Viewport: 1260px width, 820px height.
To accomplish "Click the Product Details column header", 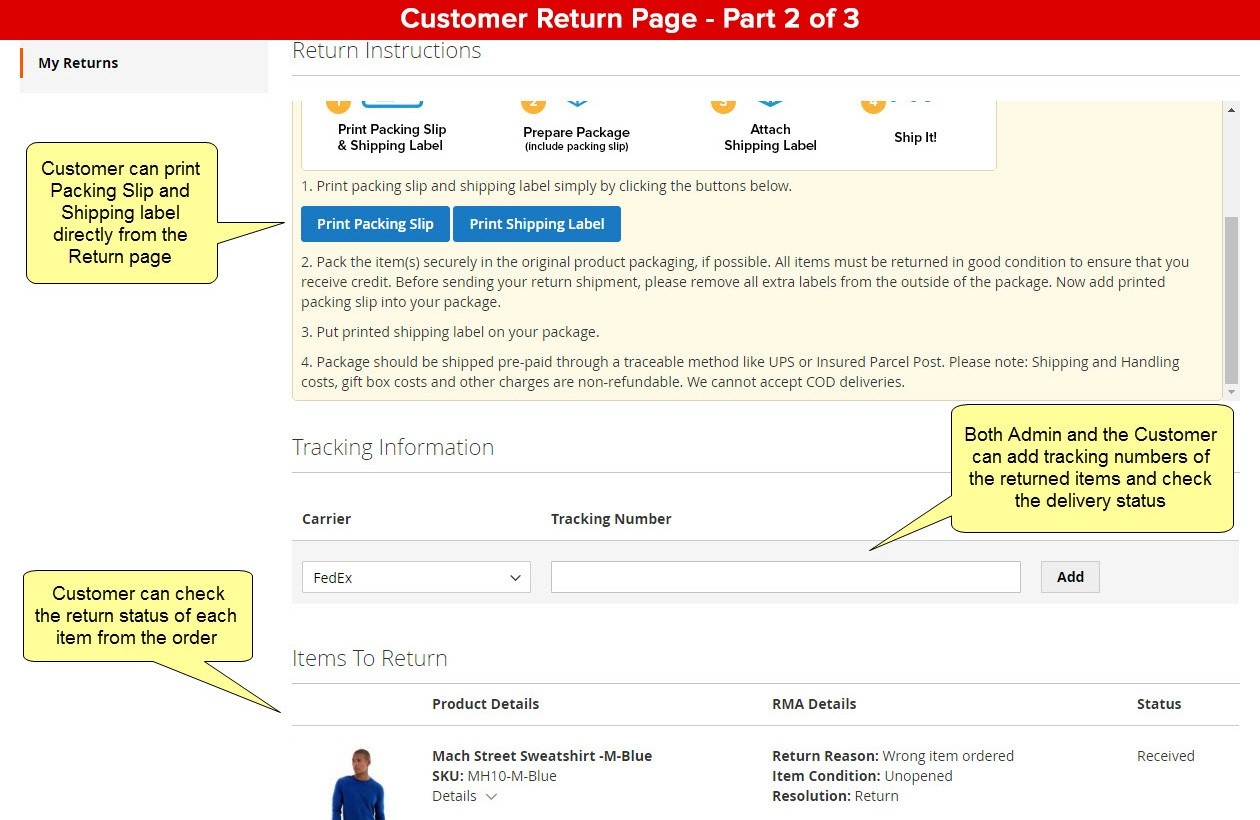I will [x=485, y=704].
